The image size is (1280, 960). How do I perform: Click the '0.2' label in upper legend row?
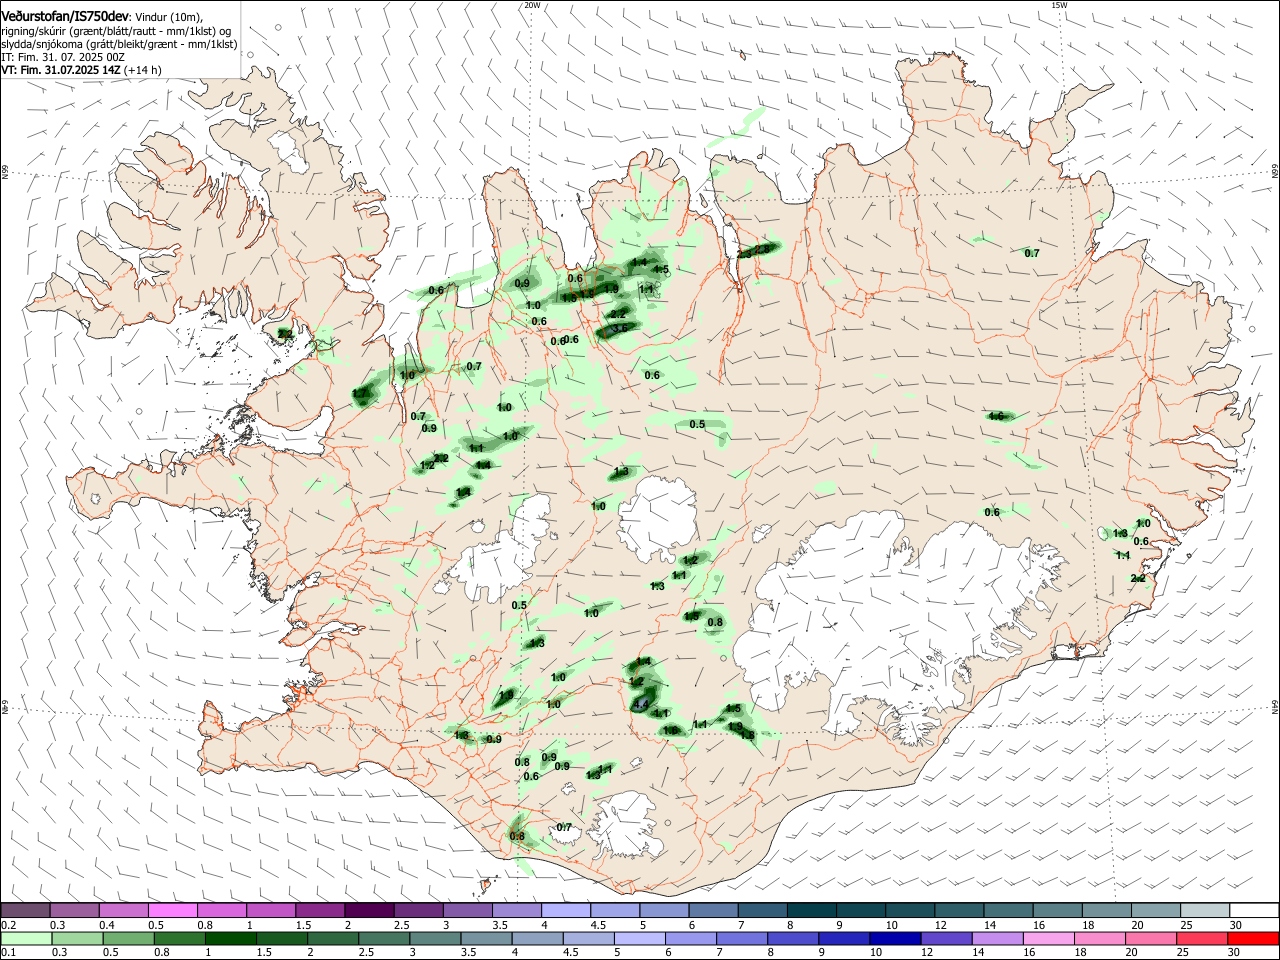click(x=9, y=925)
